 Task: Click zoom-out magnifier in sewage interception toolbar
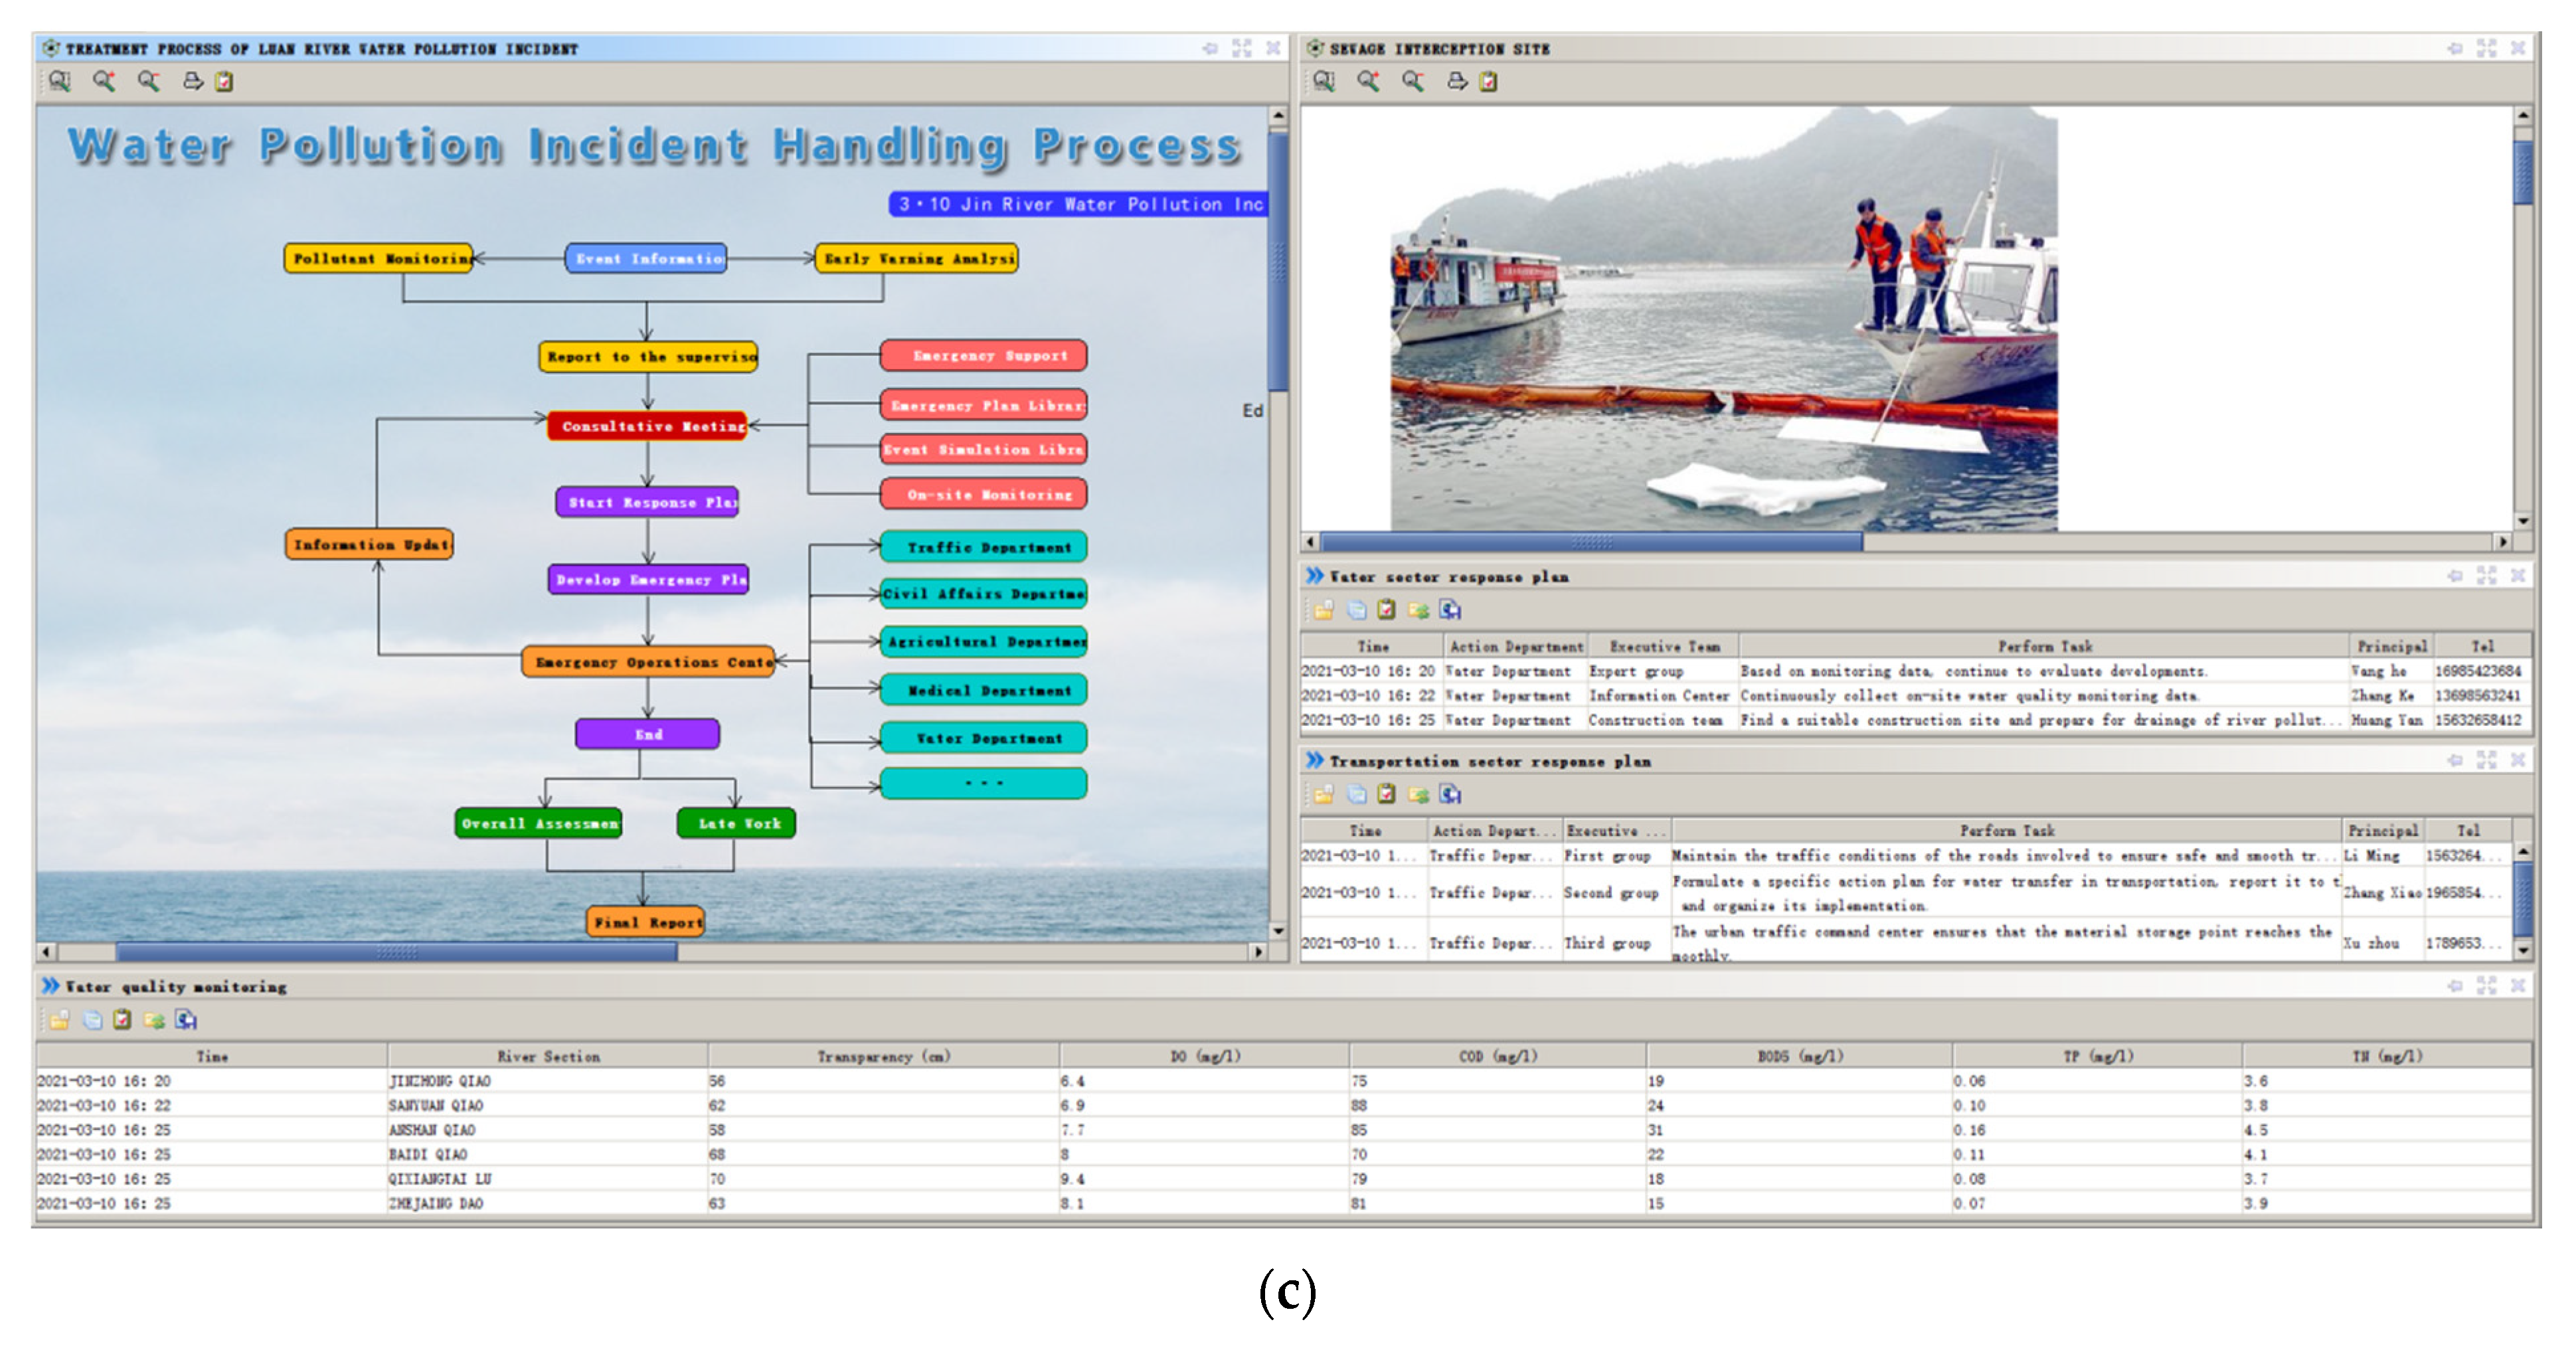1412,81
